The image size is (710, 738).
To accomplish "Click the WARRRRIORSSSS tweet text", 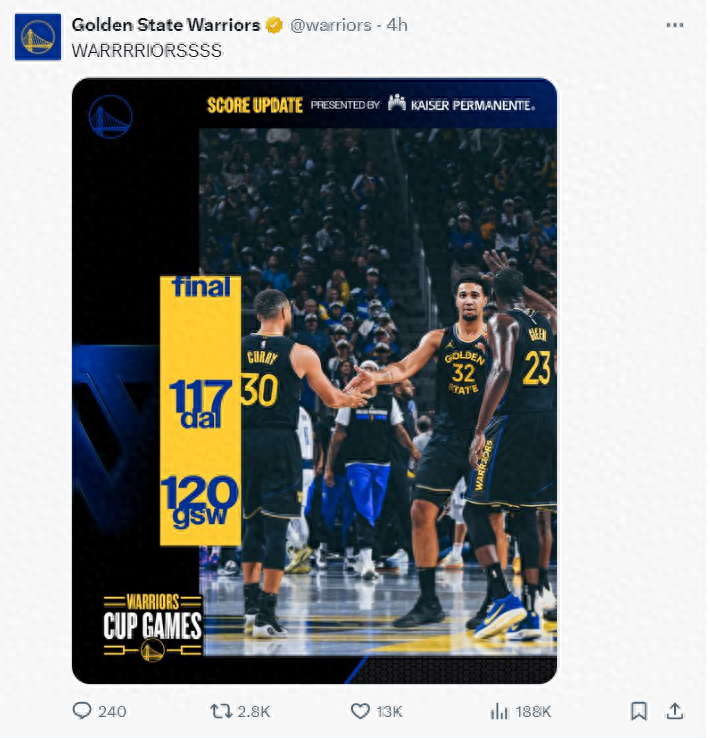I will click(147, 50).
